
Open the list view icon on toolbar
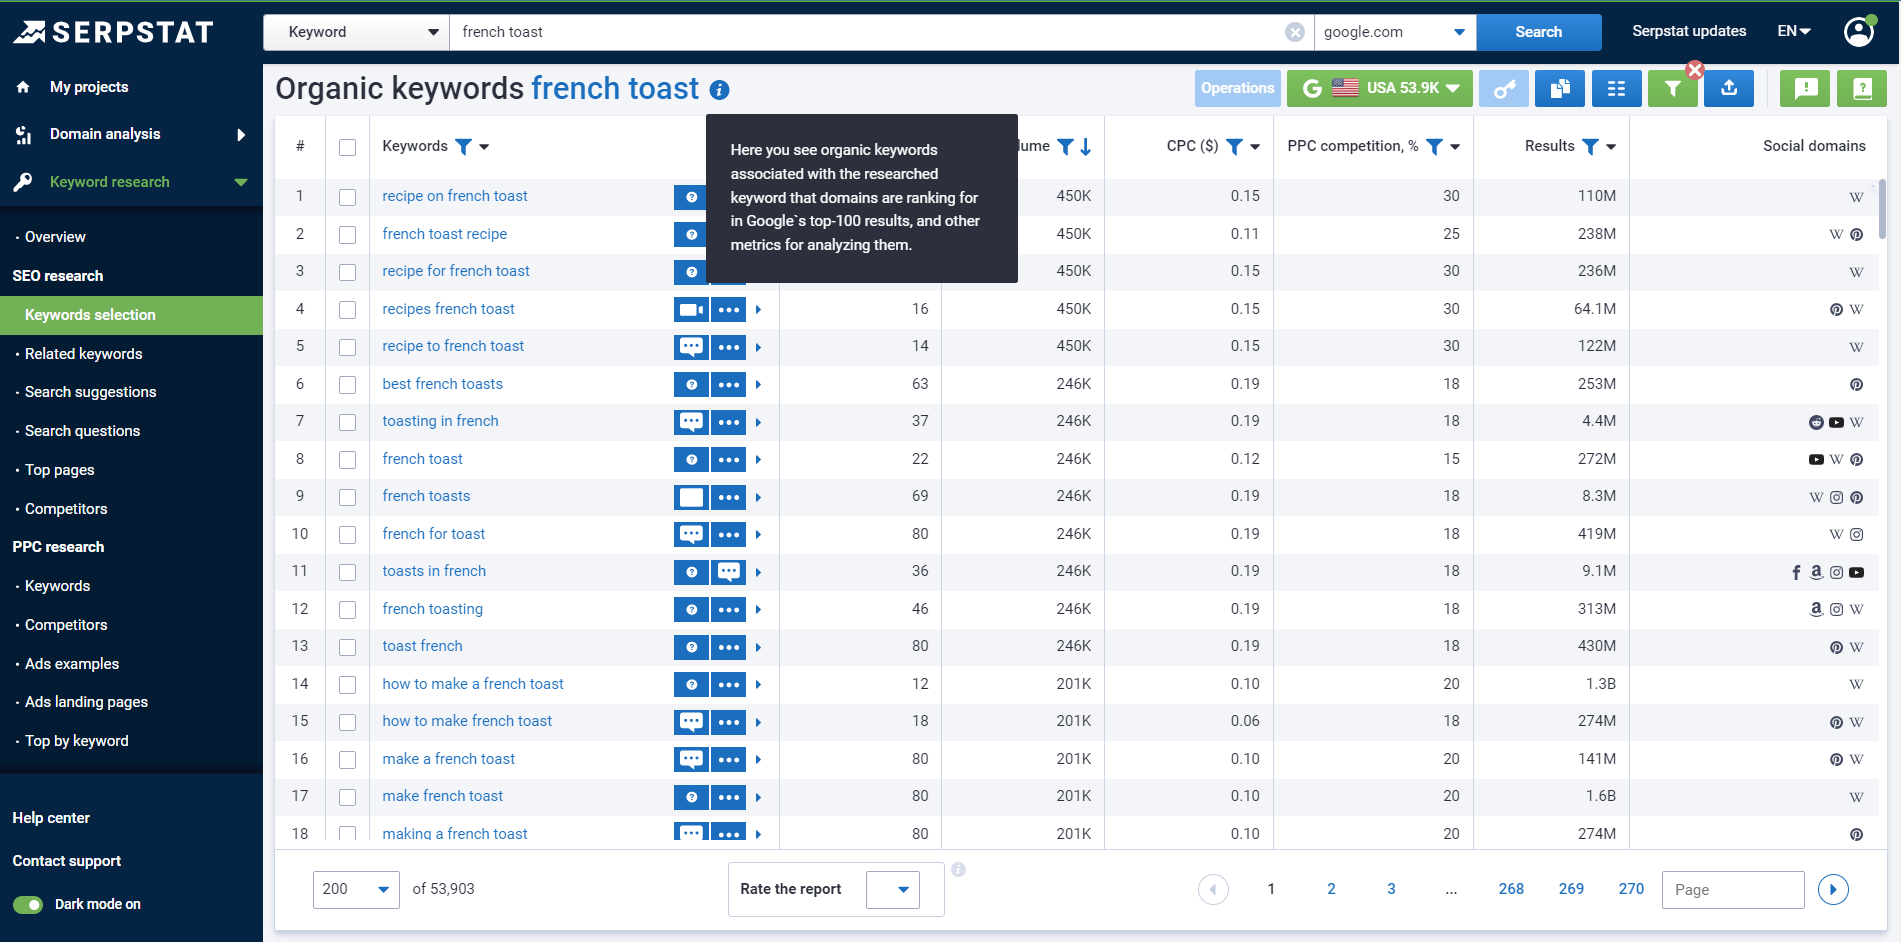tap(1616, 88)
